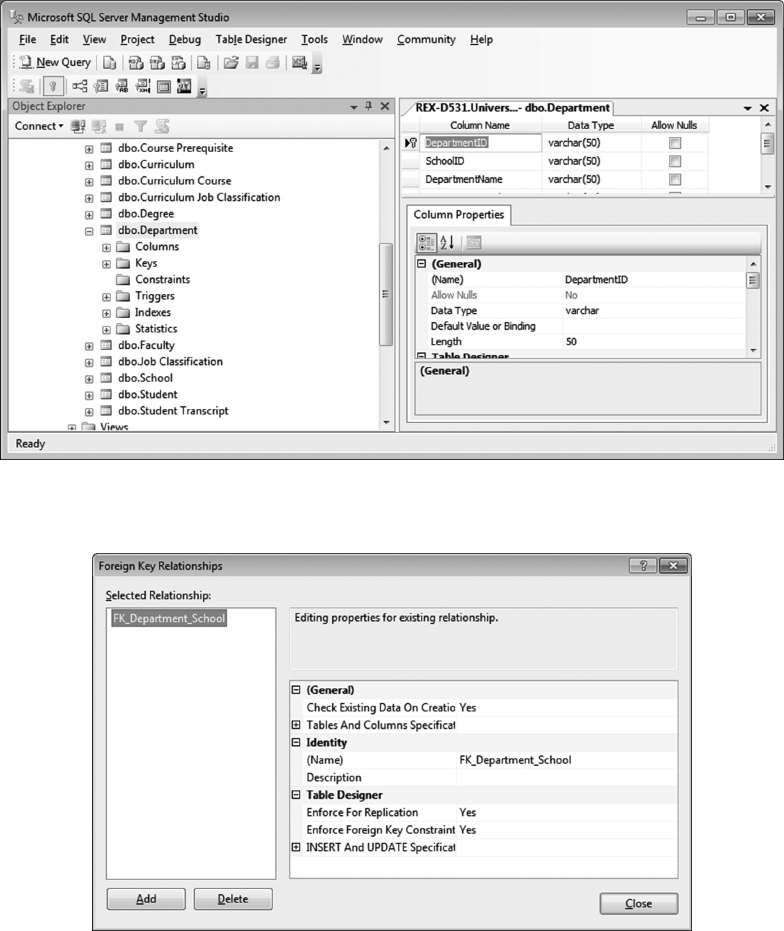
Task: Click the Length value 50 field
Action: tap(653, 341)
